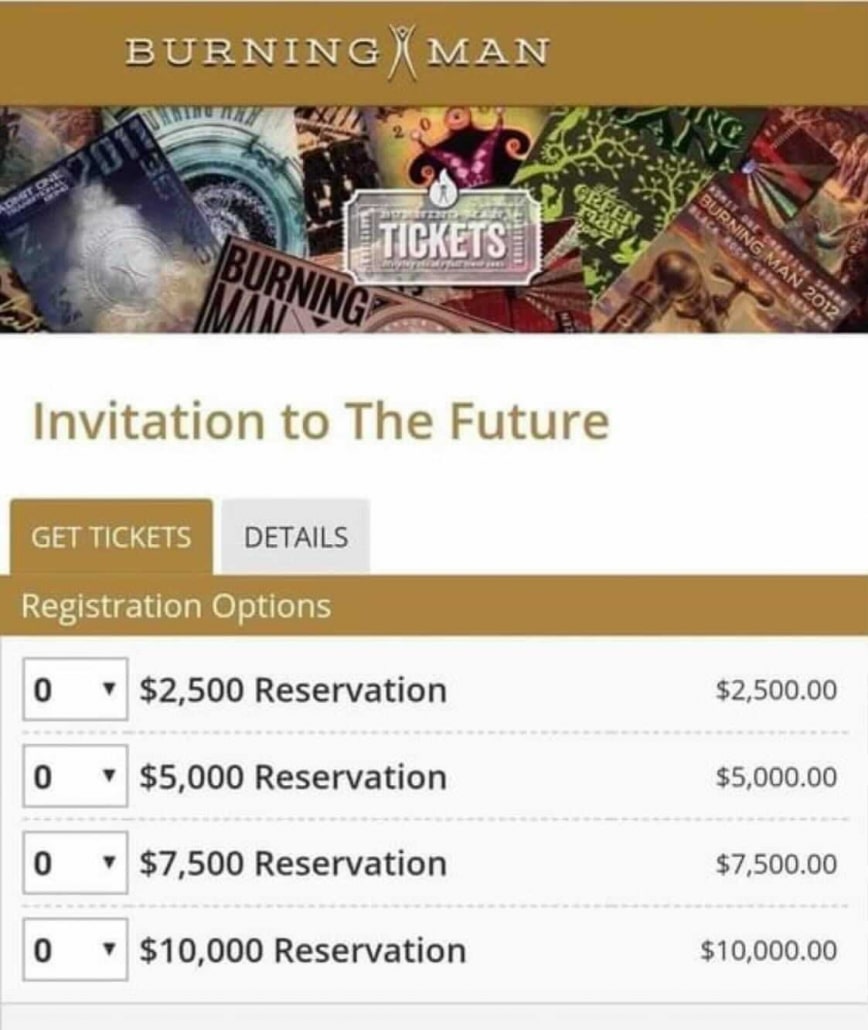Click the Registration Options header bar

[x=434, y=606]
